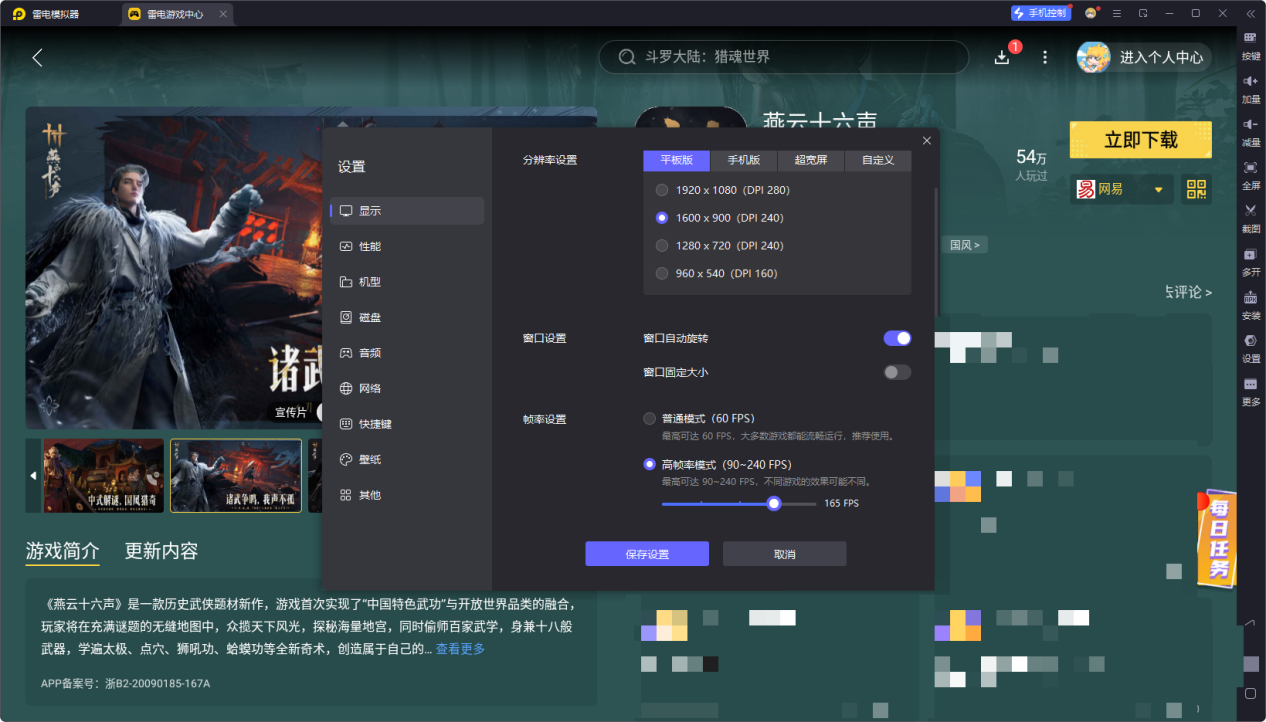Open 按键 key mapping in the sidebar
Viewport: 1266px width, 722px height.
pos(1251,45)
